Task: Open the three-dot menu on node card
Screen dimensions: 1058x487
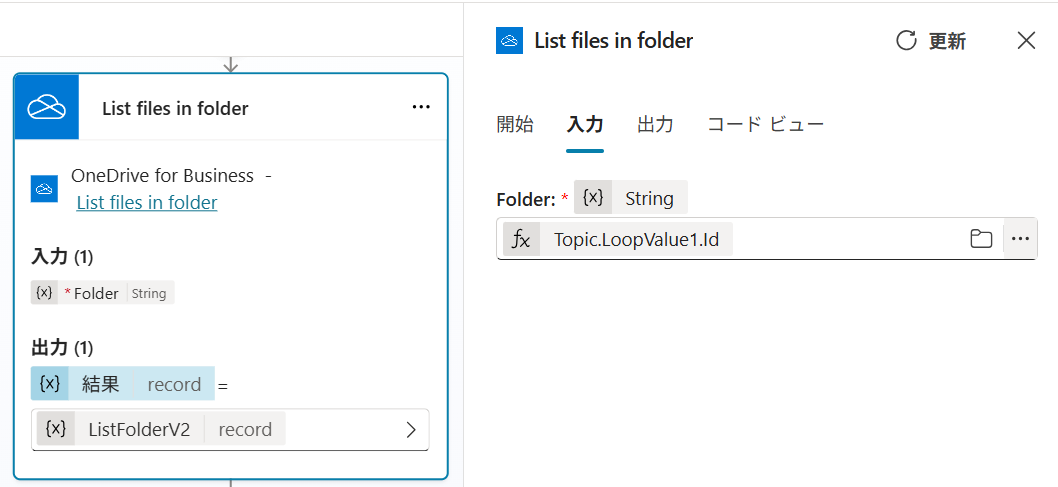Action: click(421, 107)
